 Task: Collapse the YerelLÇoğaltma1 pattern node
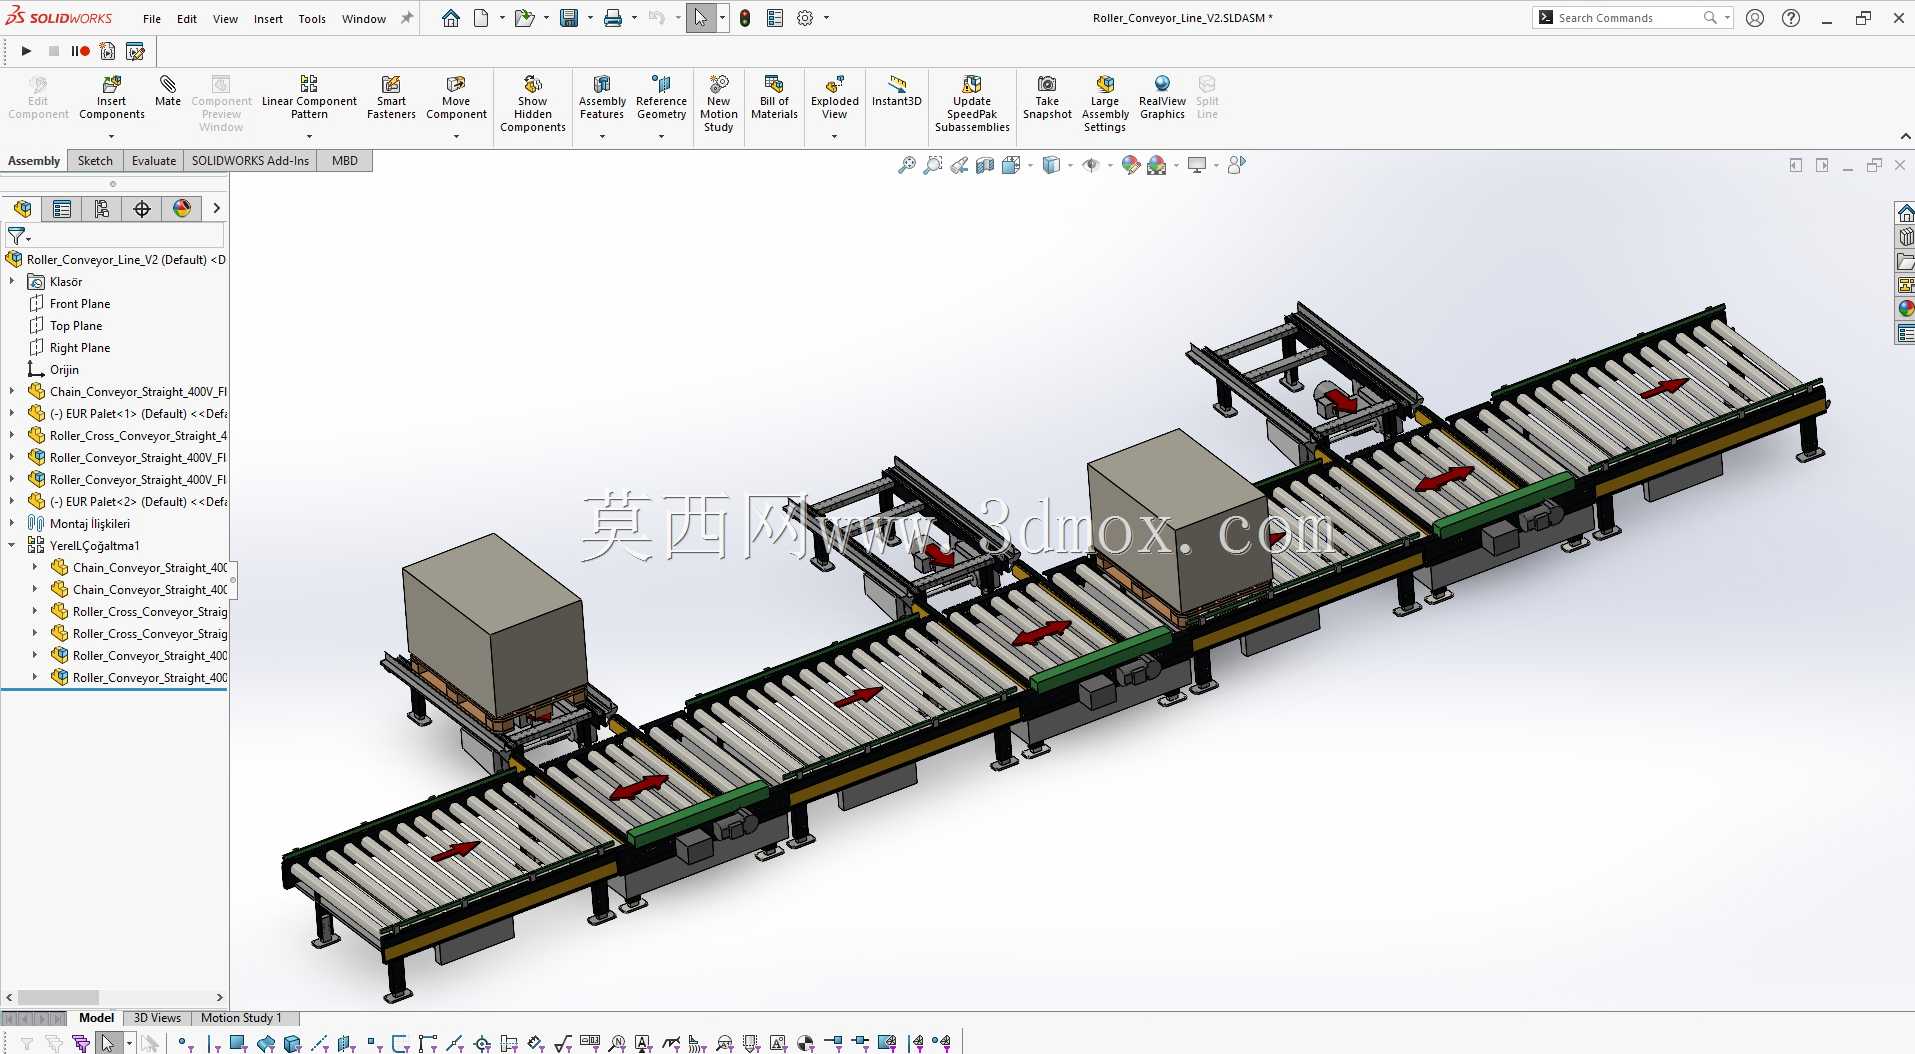tap(12, 546)
